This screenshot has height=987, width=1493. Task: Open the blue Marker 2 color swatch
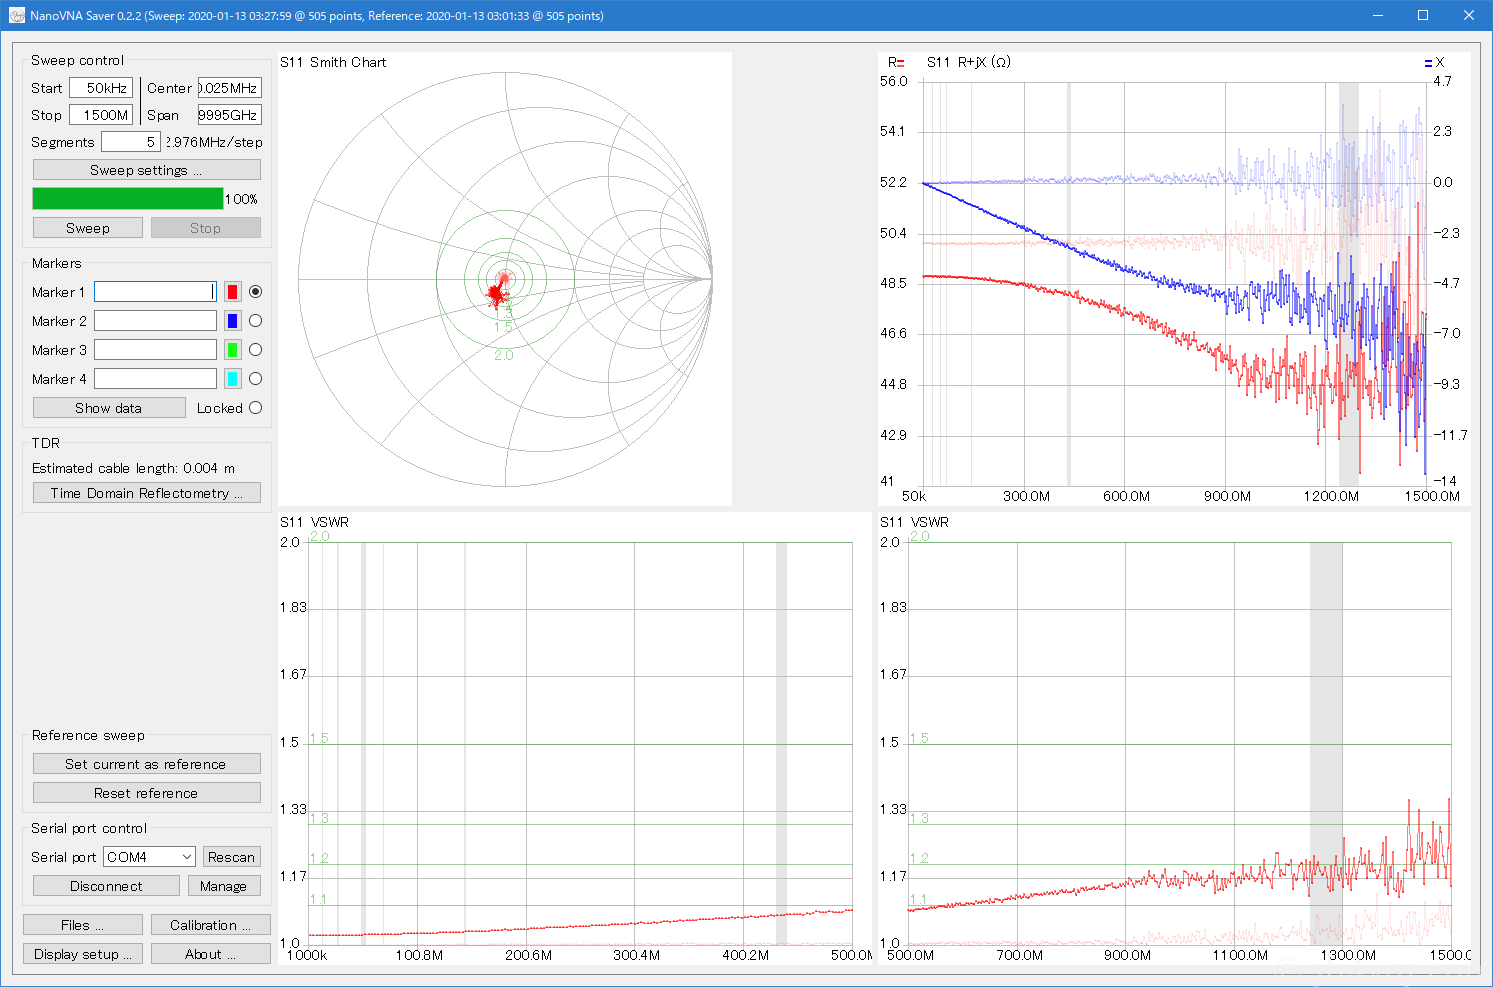[232, 321]
